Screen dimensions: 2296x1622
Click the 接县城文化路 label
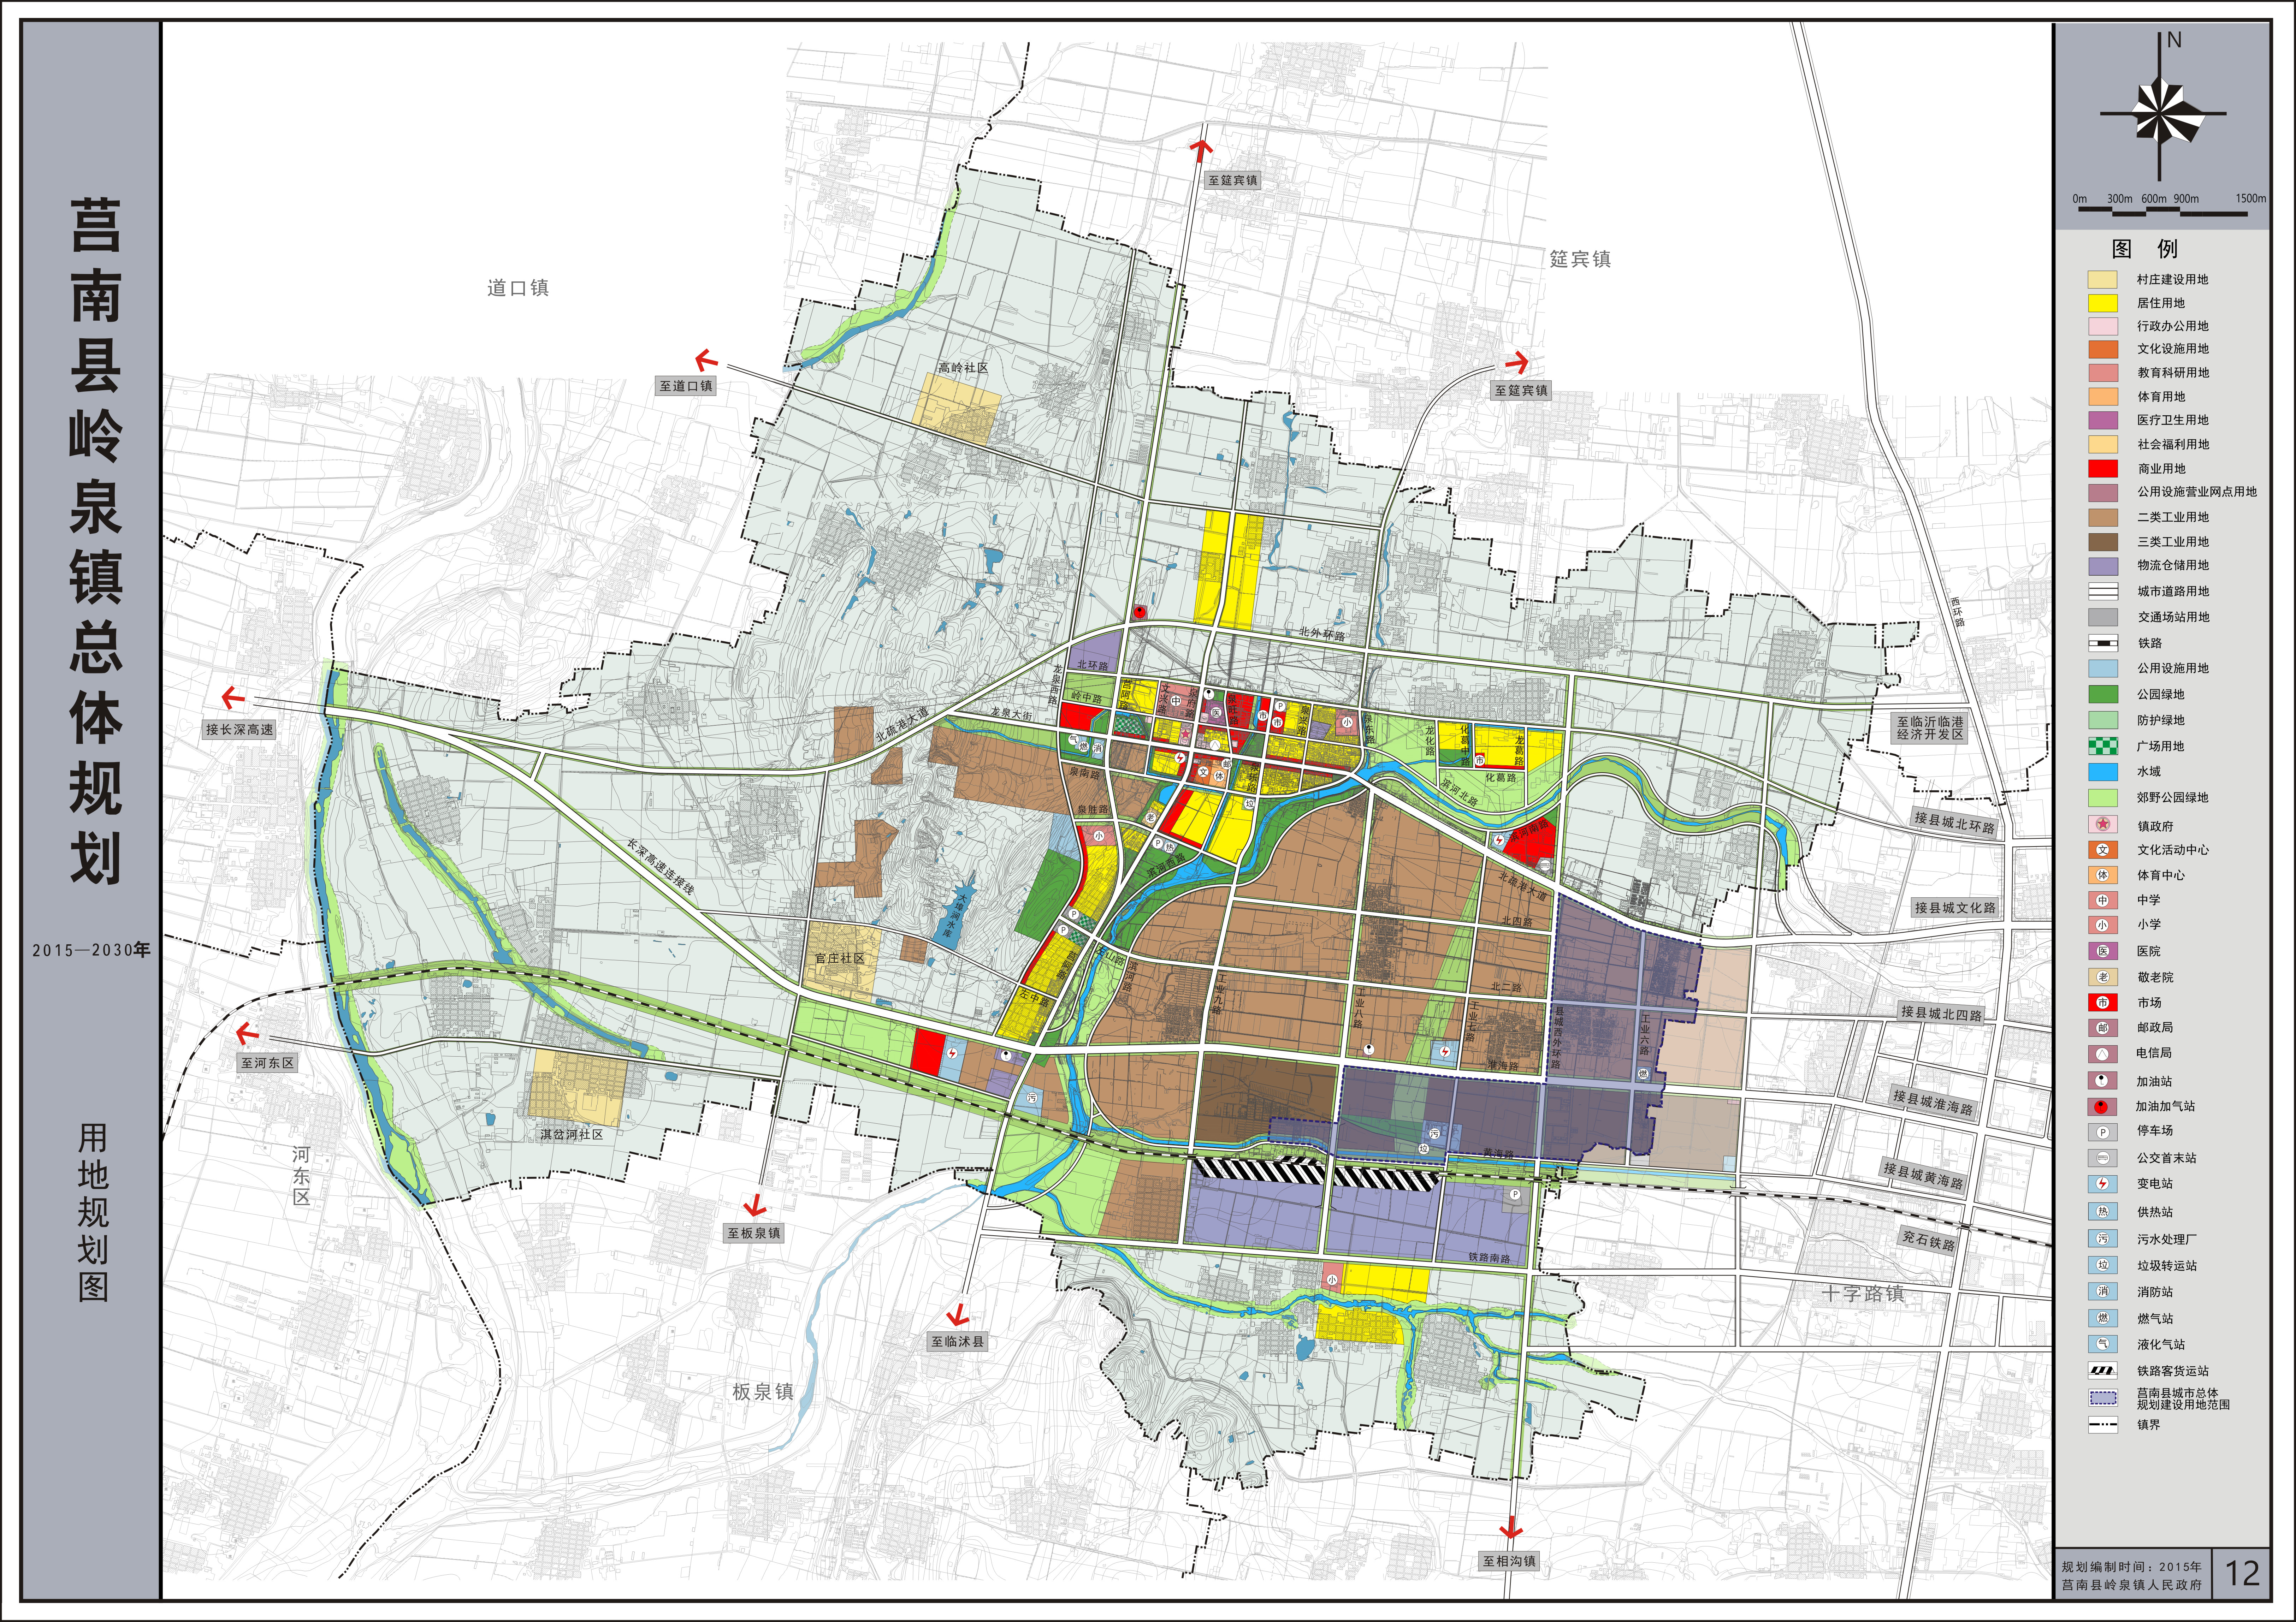coord(1955,908)
